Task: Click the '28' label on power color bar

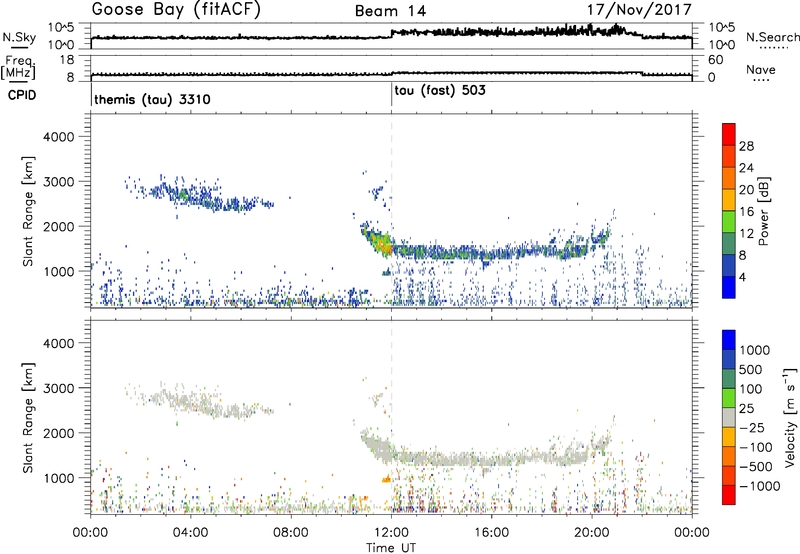Action: coord(746,146)
